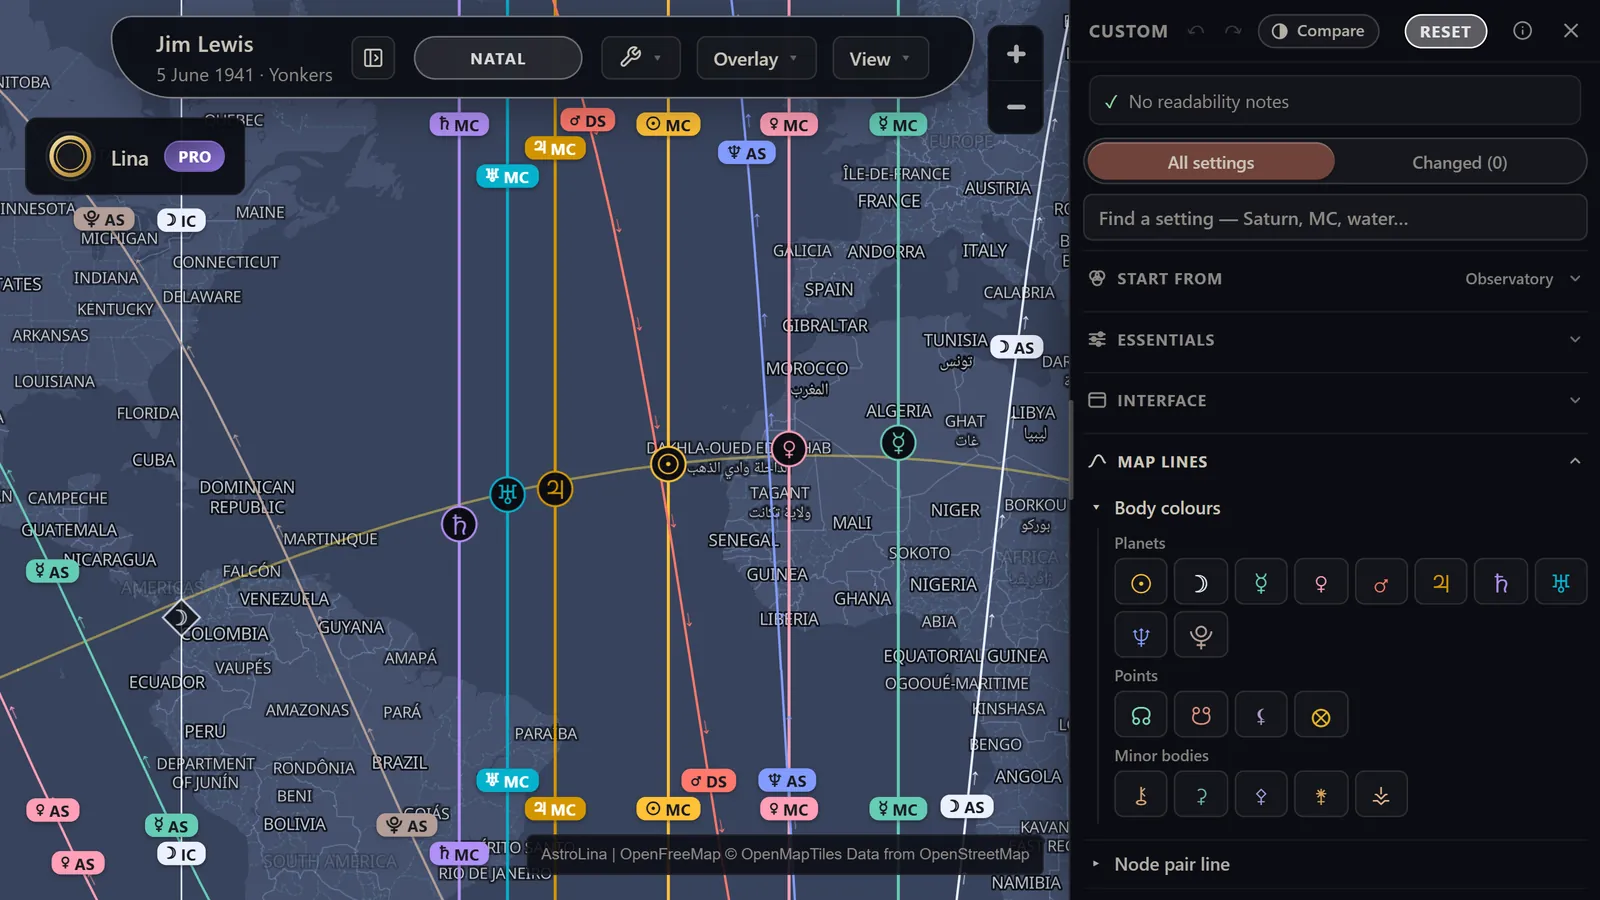1600x900 pixels.
Task: Choose the Ceres minor body icon
Action: click(1201, 795)
